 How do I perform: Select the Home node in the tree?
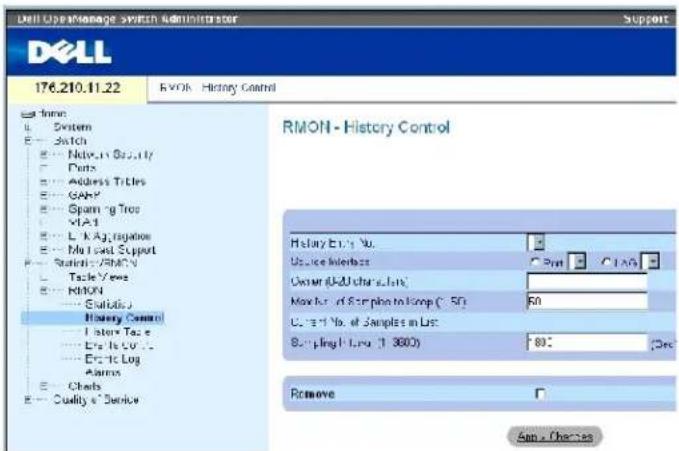point(53,114)
